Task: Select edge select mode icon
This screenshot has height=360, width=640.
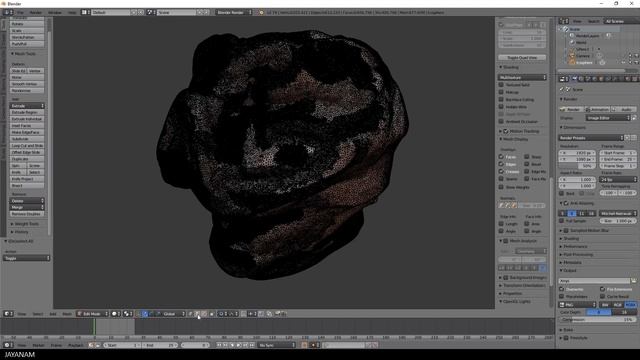Action: (197, 314)
